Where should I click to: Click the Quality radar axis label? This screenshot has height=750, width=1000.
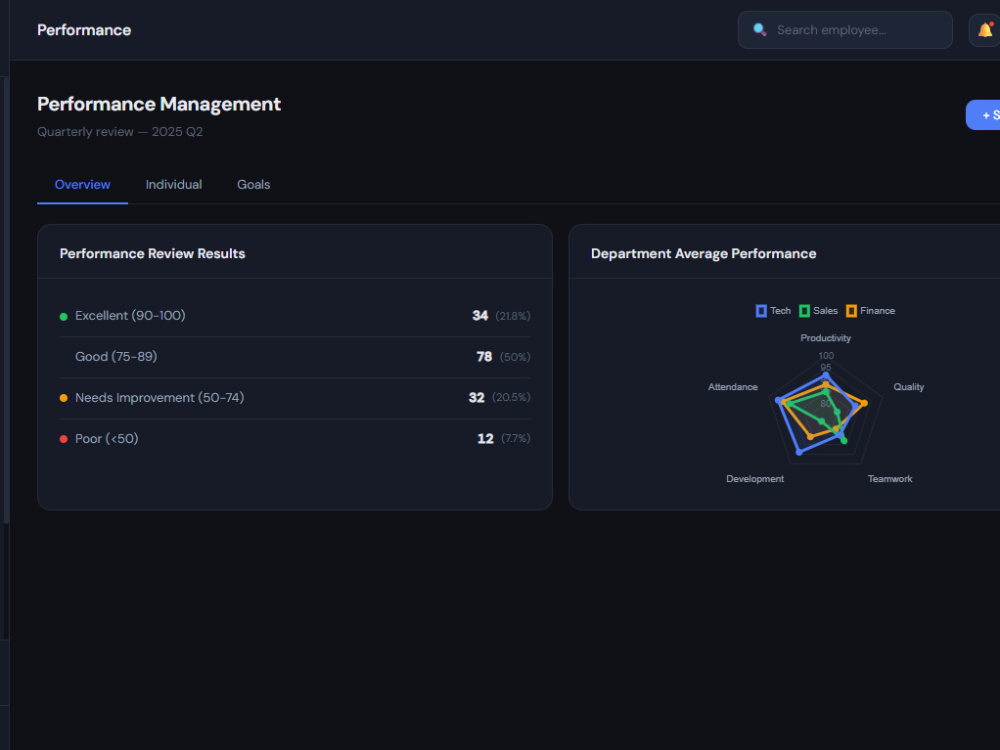(x=908, y=386)
